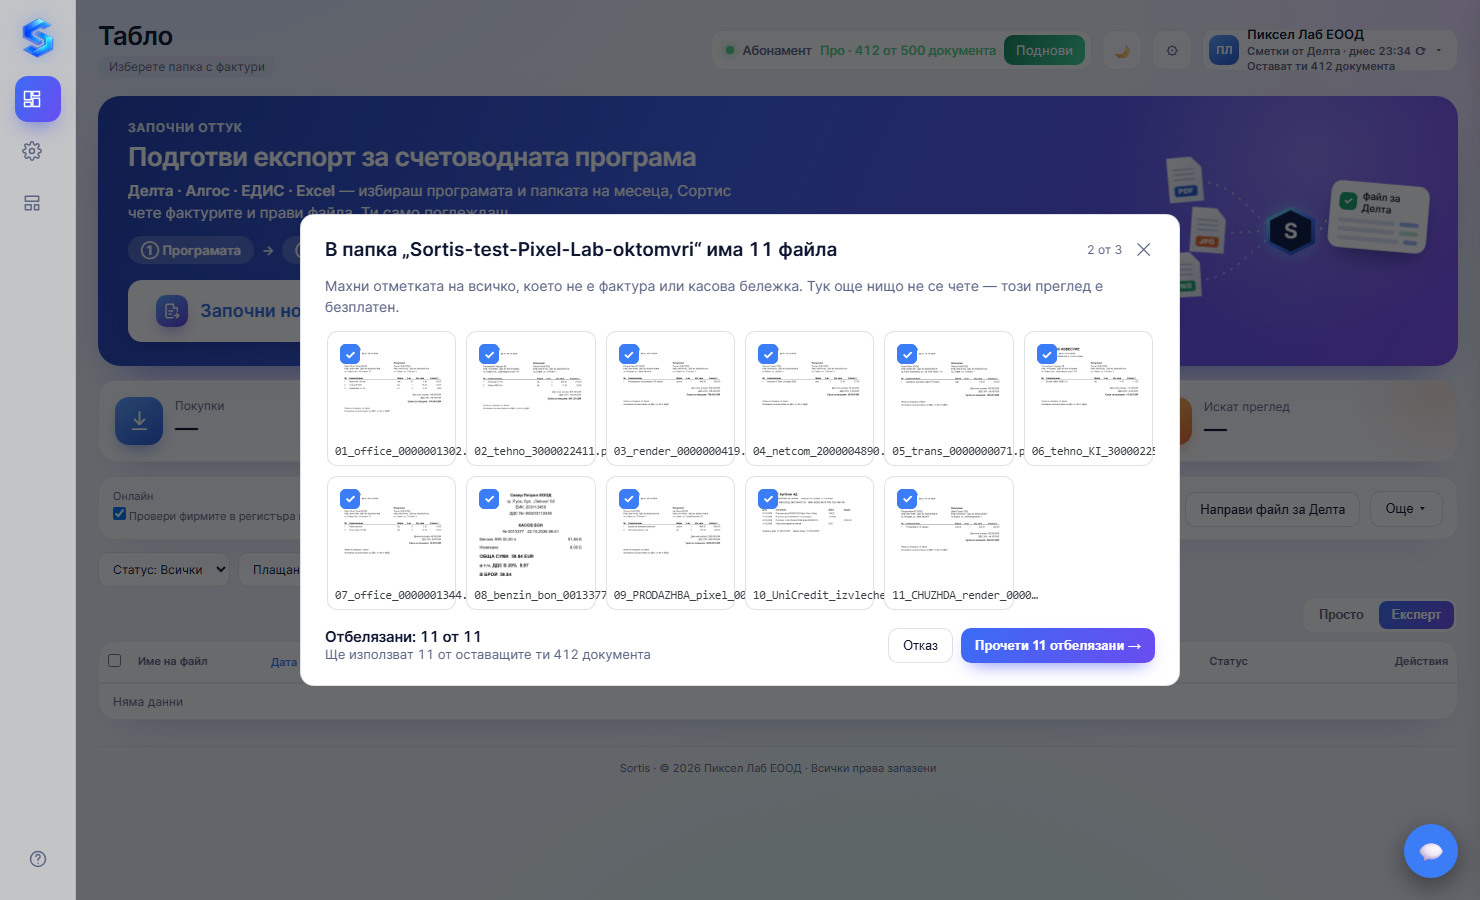Uncheck the 03_render_0000000419 file
Image resolution: width=1480 pixels, height=900 pixels.
click(x=629, y=354)
